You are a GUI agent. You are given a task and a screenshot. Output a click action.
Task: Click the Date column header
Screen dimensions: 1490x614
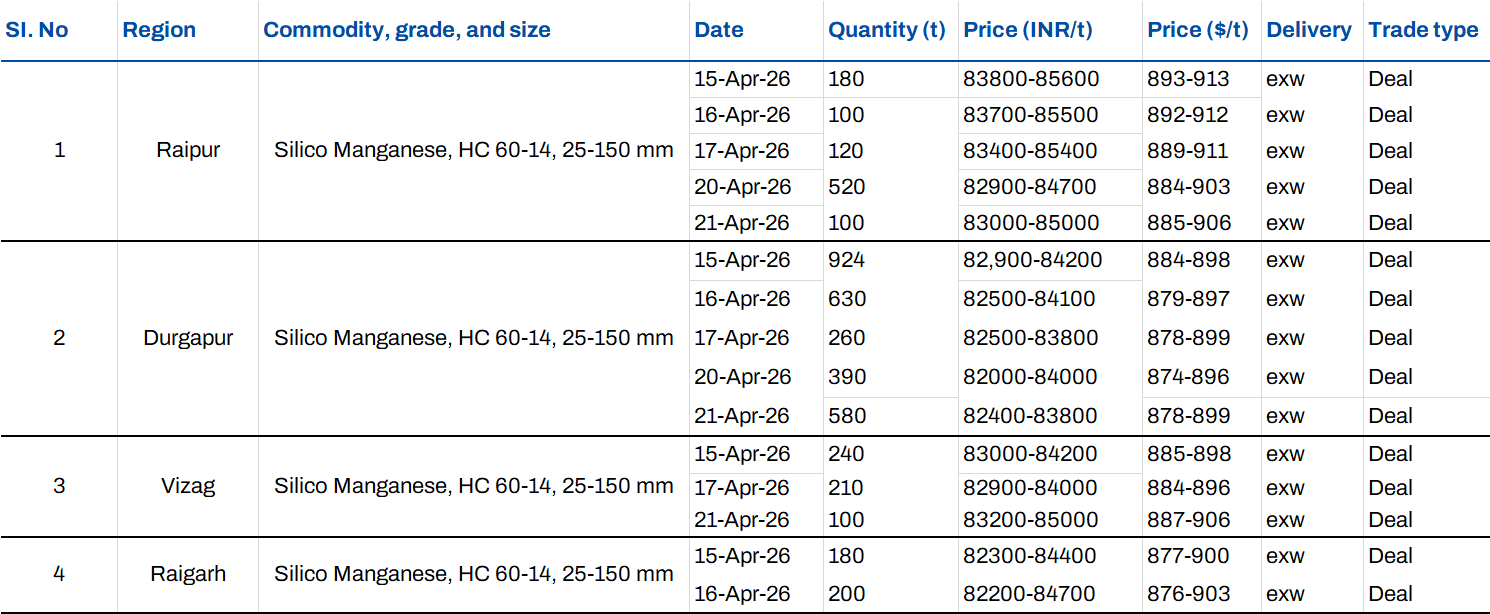719,30
